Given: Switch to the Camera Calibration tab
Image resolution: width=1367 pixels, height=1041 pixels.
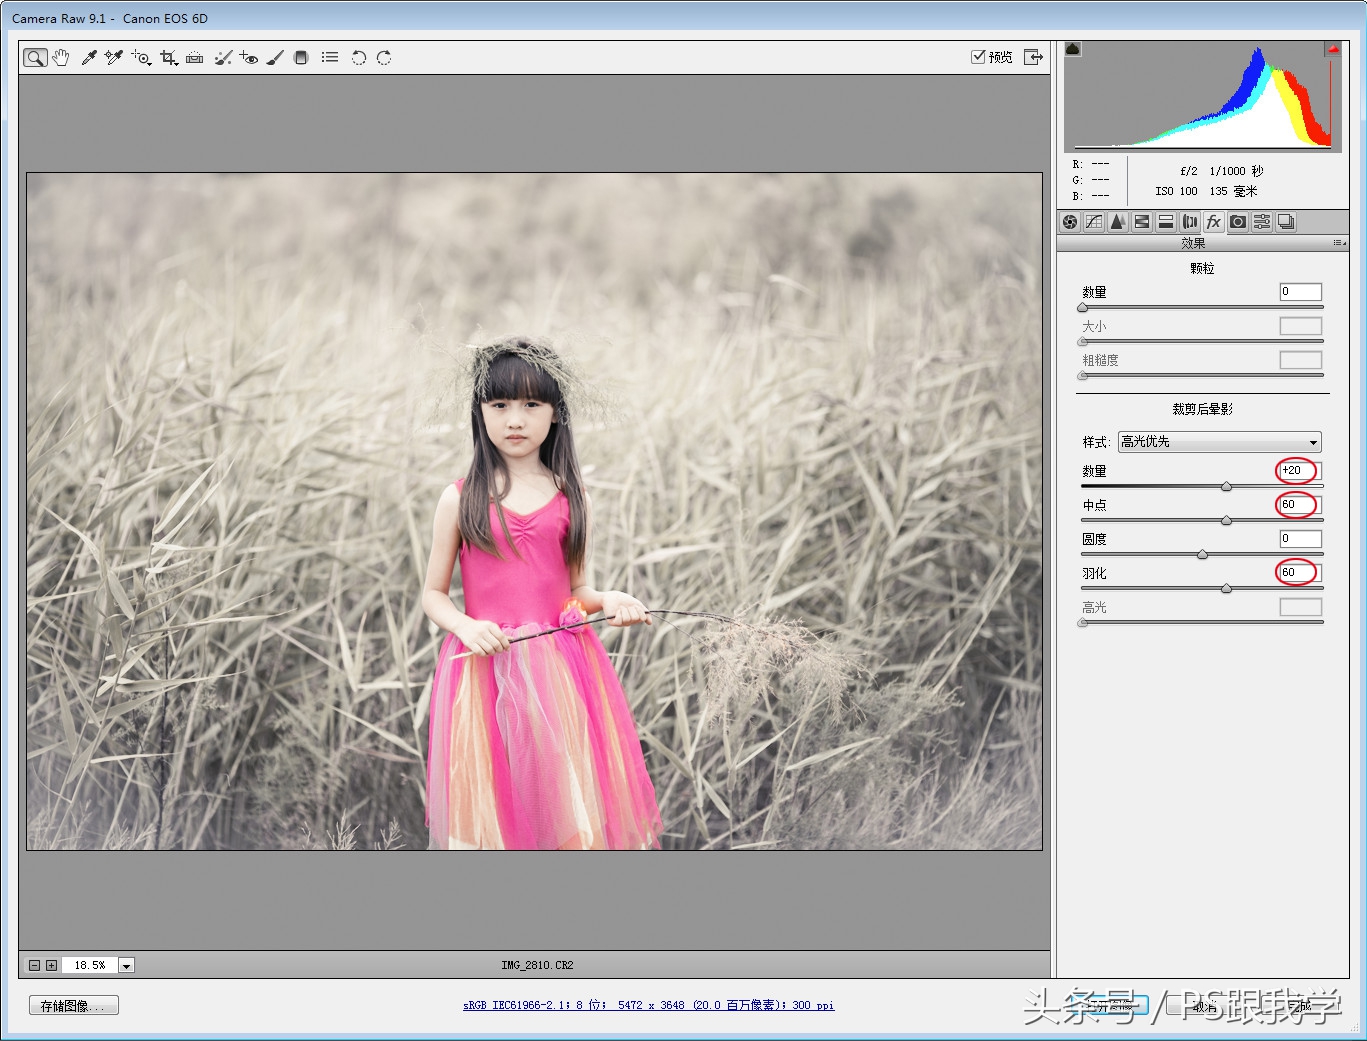Looking at the screenshot, I should tap(1238, 222).
